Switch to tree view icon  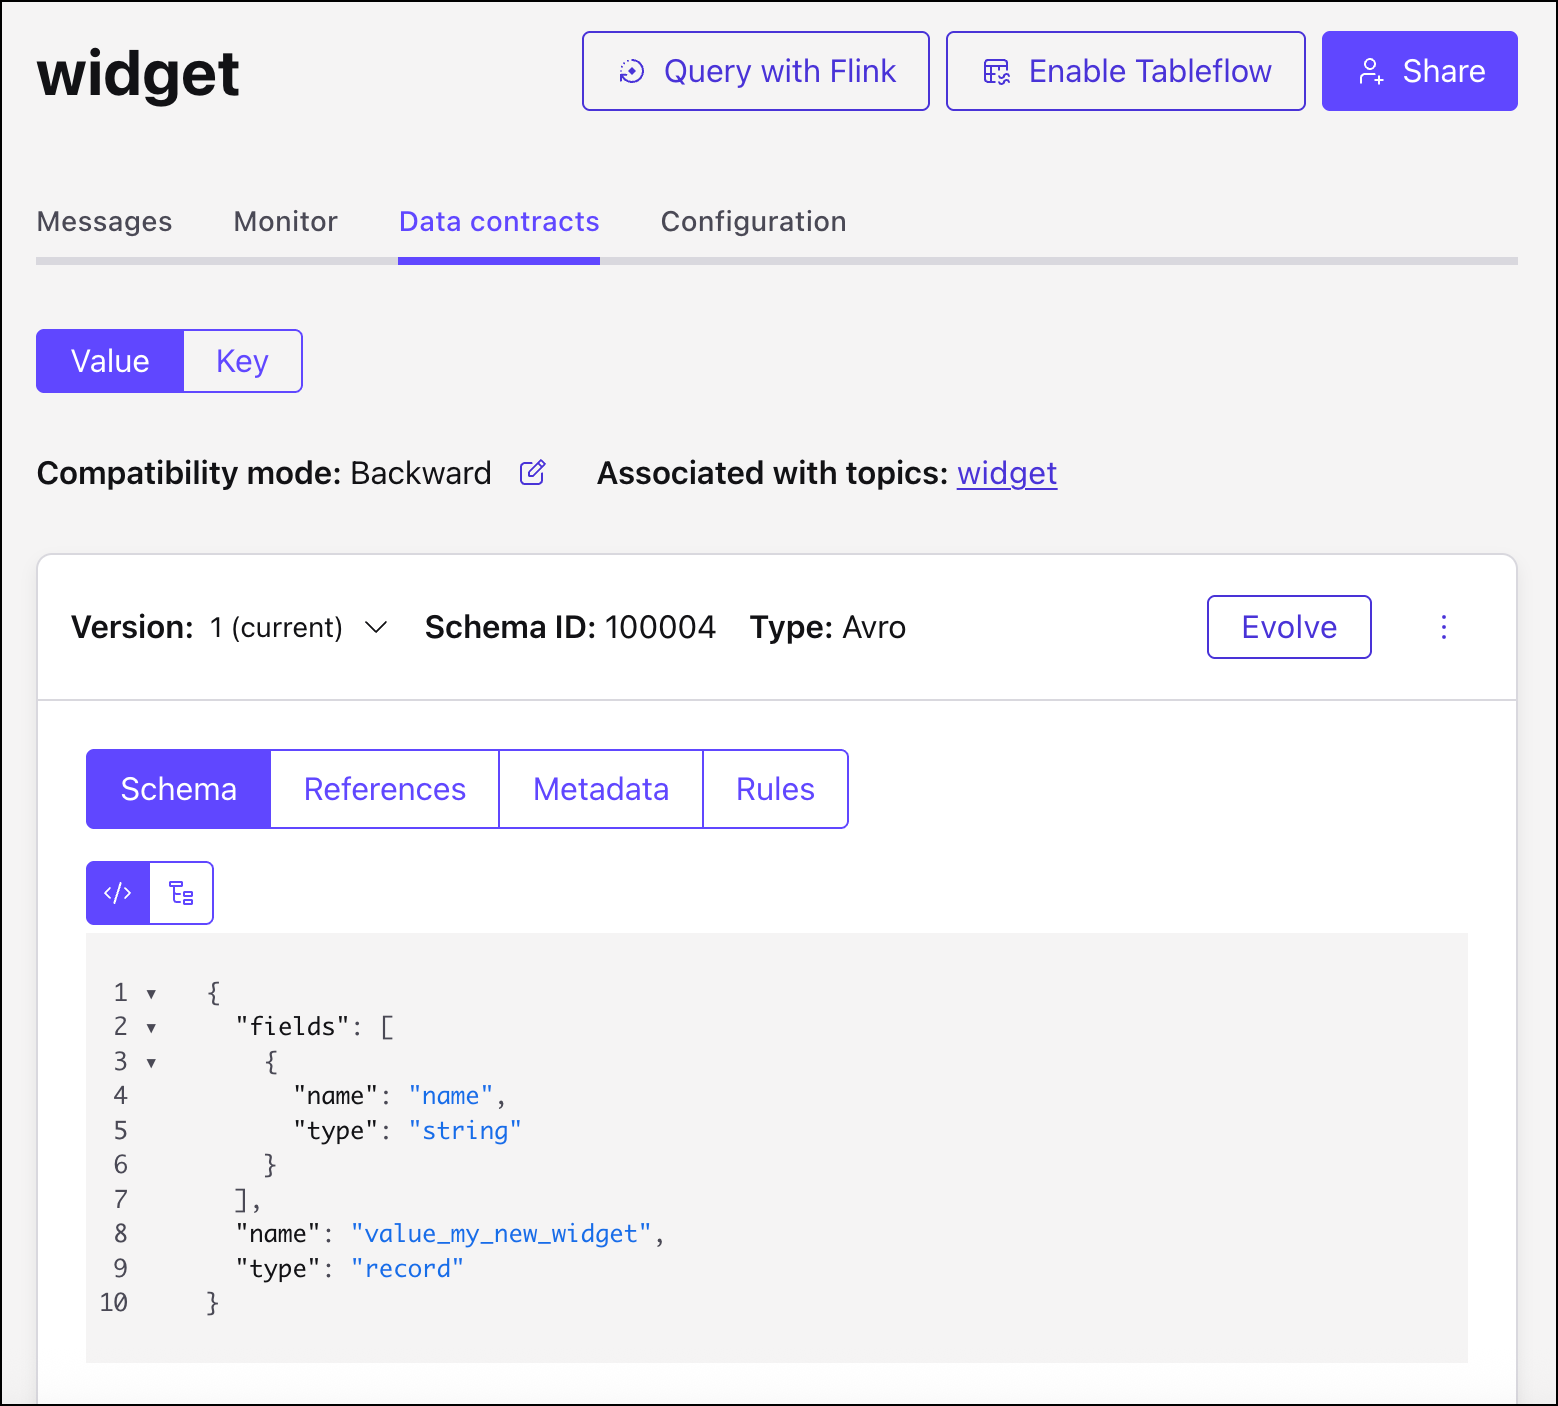181,893
